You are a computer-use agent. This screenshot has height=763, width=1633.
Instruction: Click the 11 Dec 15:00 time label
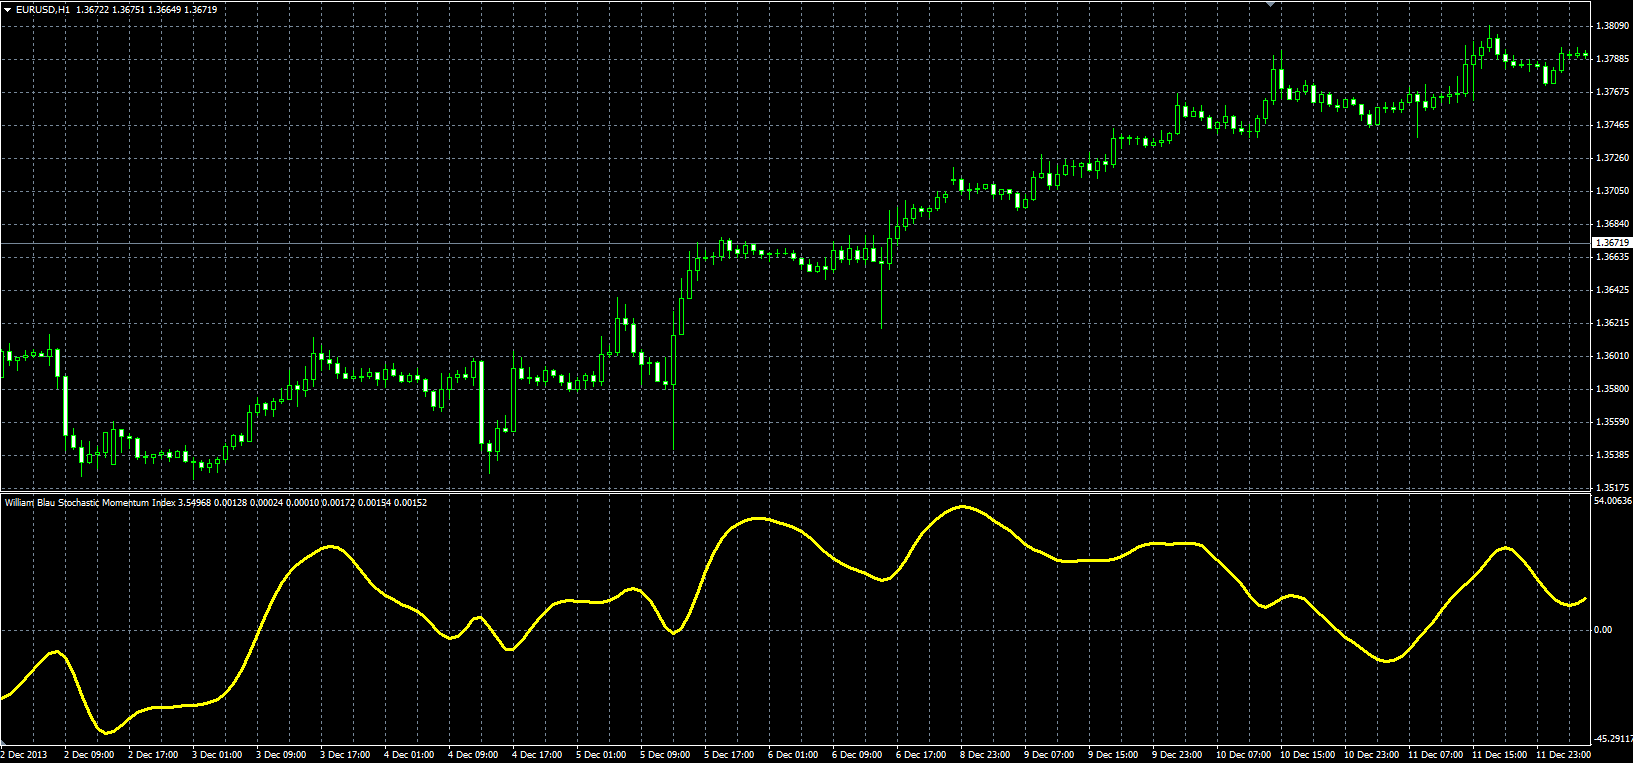tap(1499, 755)
